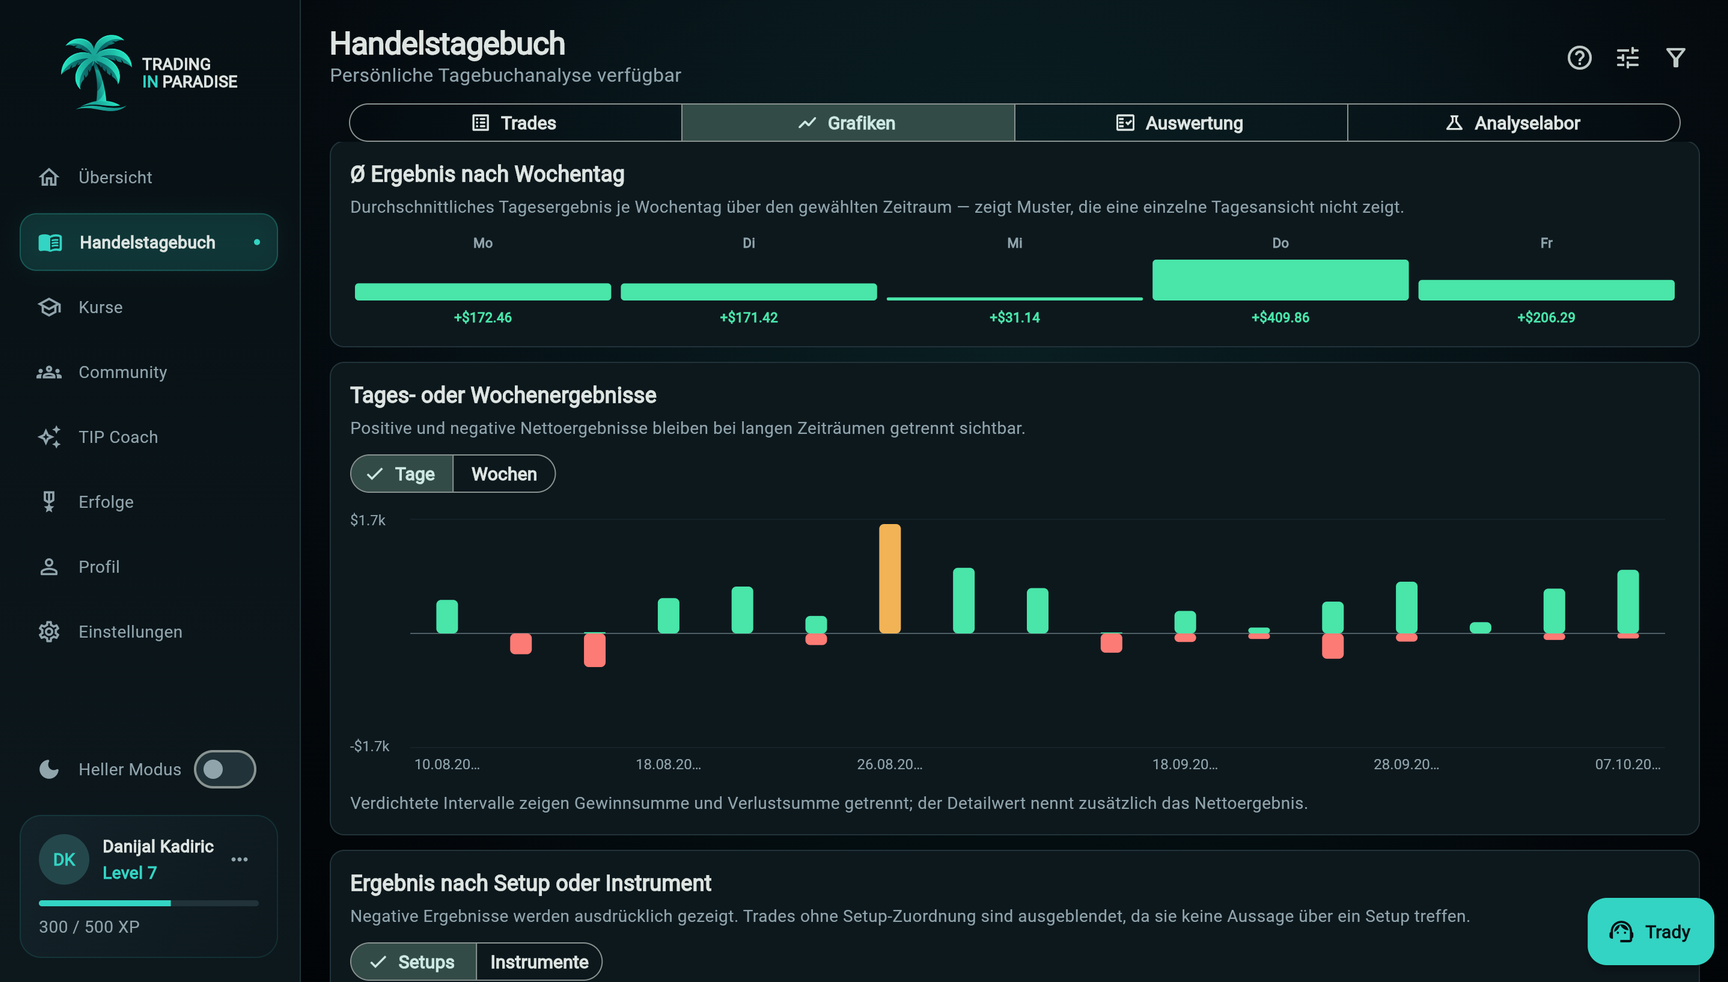Click the Thursday bar showing +$409.86
Viewport: 1728px width, 982px height.
(x=1281, y=280)
